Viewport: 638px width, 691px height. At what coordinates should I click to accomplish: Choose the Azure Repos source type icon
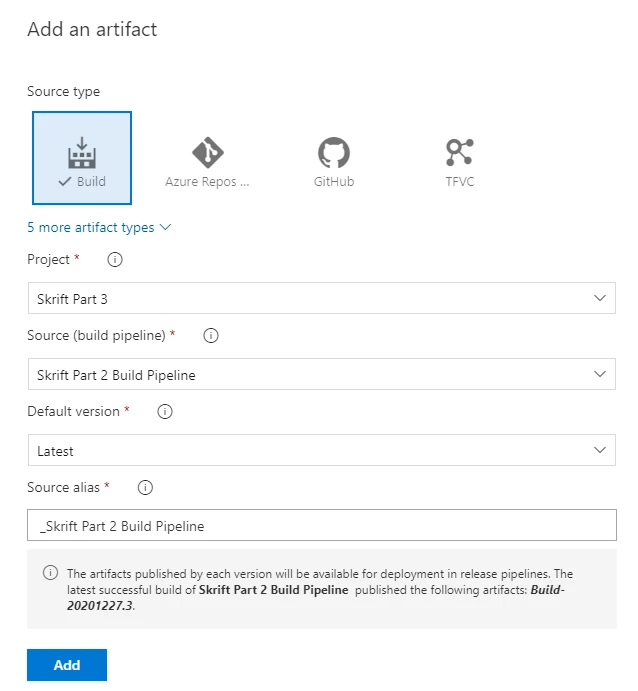coord(208,152)
